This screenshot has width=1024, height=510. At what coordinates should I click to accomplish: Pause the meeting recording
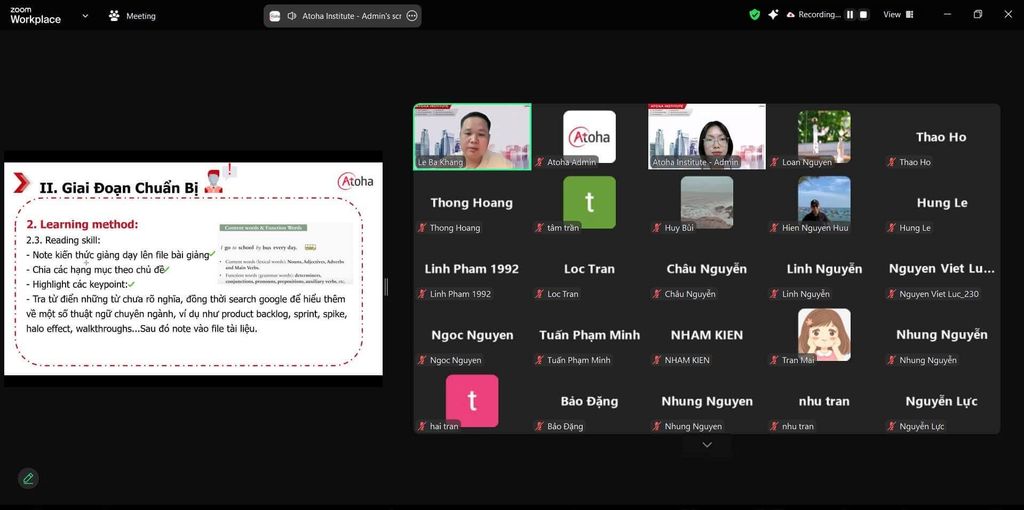pos(850,15)
